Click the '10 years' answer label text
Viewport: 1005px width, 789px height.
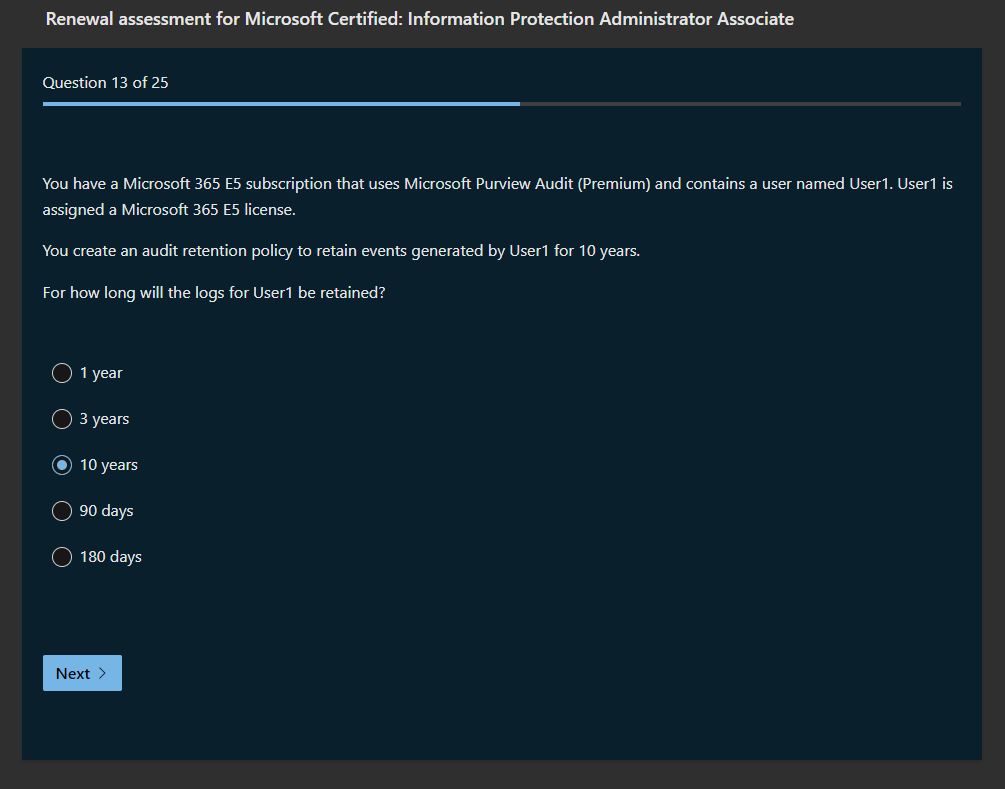[109, 465]
